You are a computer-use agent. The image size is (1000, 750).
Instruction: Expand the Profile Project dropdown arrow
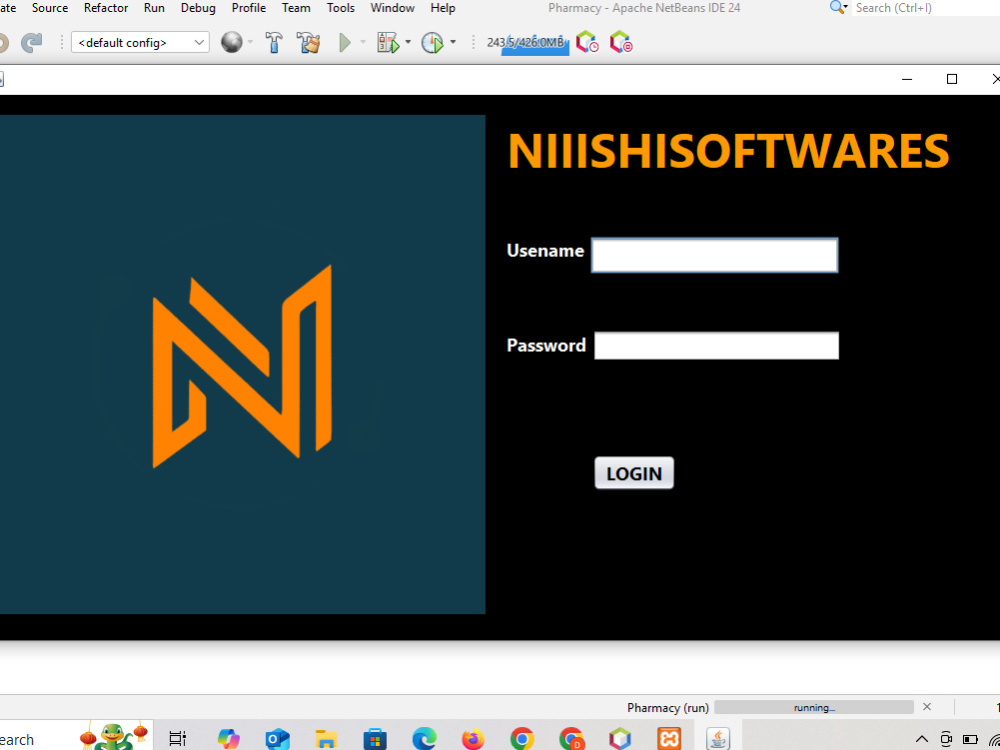pyautogui.click(x=453, y=43)
